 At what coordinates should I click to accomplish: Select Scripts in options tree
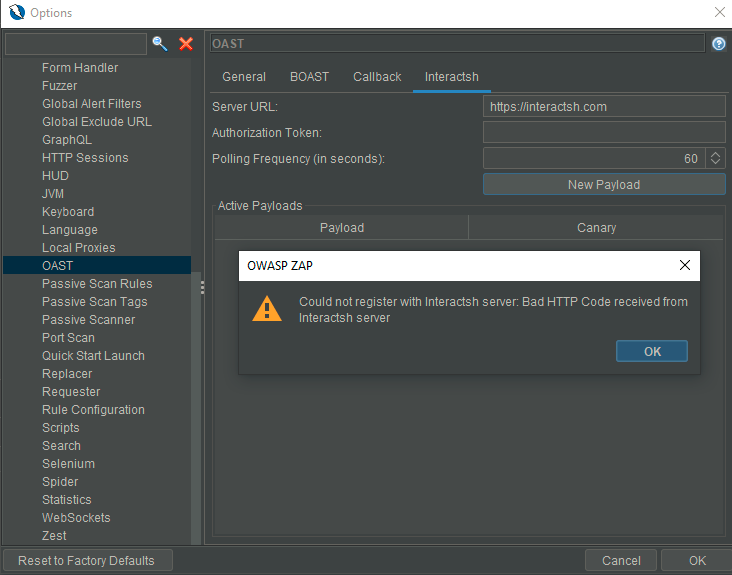61,428
